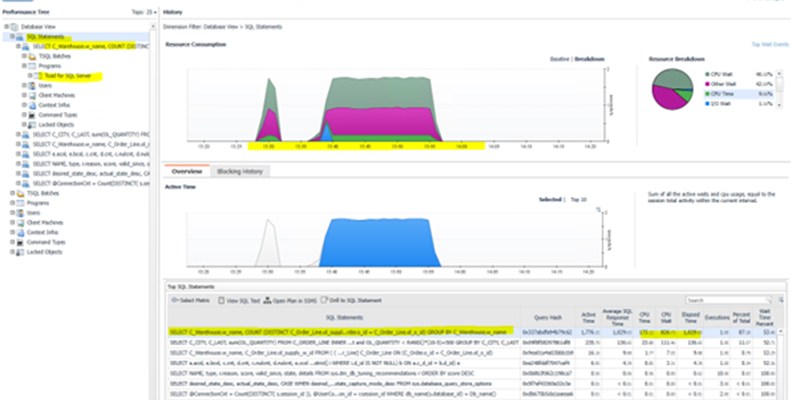Click the TSQL Batches icon under the first SELECT statement
Image resolution: width=800 pixels, height=400 pixels.
(x=32, y=56)
